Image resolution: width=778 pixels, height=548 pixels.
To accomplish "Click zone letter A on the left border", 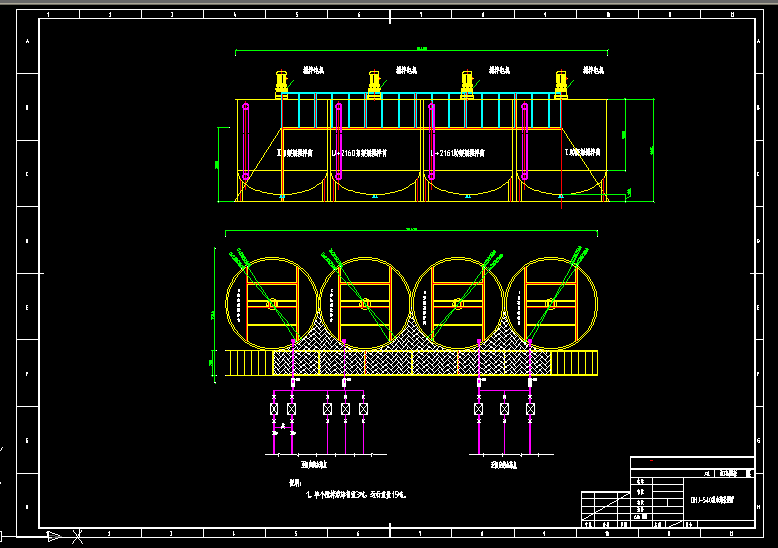I will (27, 41).
